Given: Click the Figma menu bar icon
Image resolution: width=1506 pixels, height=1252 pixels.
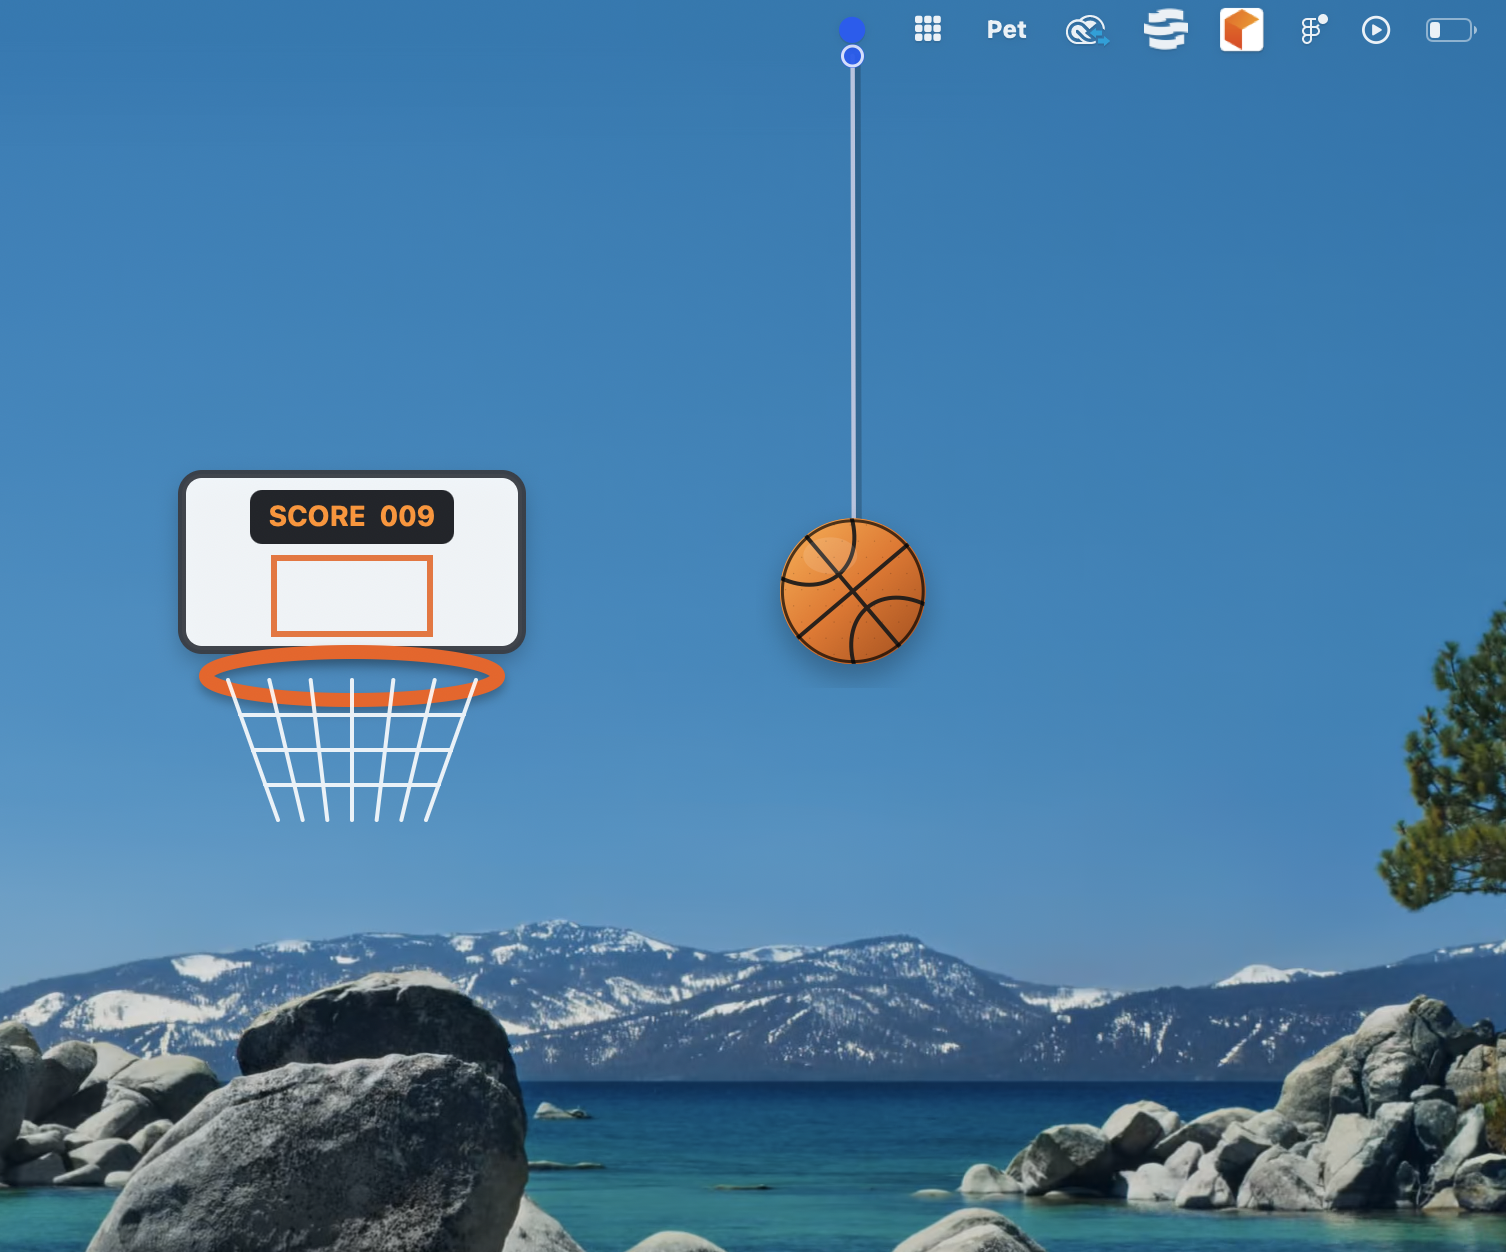Looking at the screenshot, I should click(1313, 30).
